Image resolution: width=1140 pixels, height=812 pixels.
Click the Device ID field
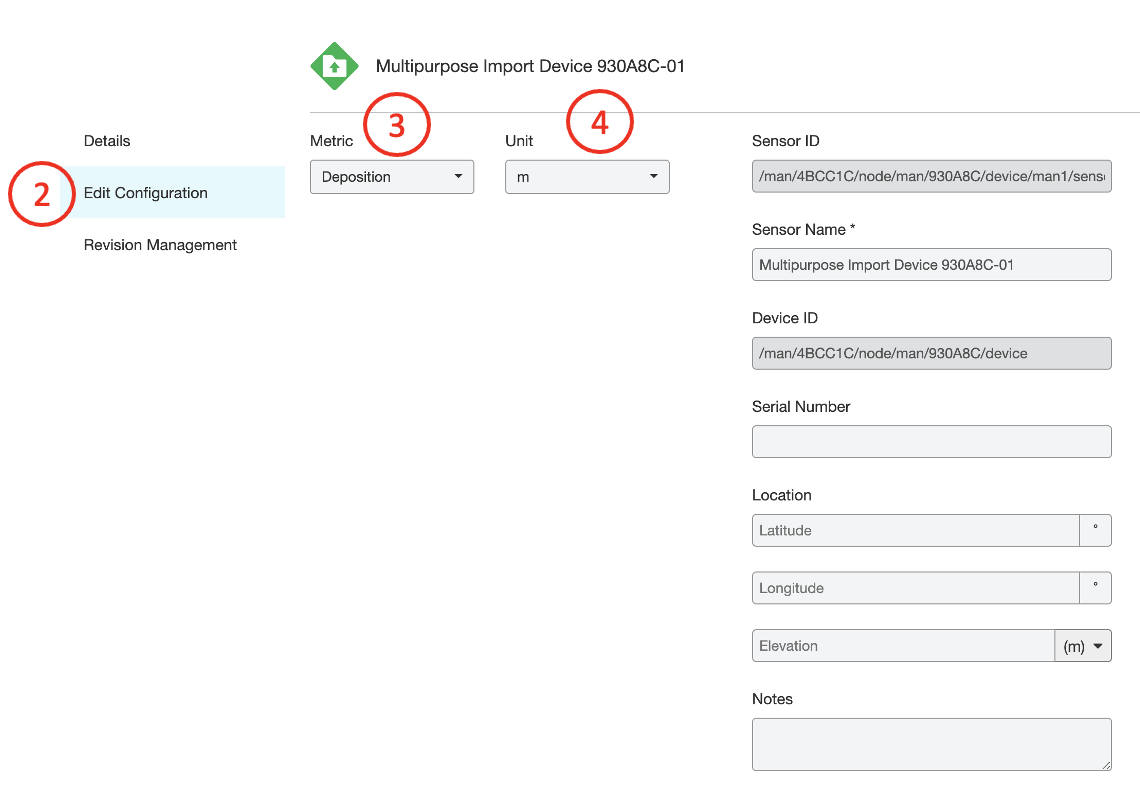coord(931,353)
